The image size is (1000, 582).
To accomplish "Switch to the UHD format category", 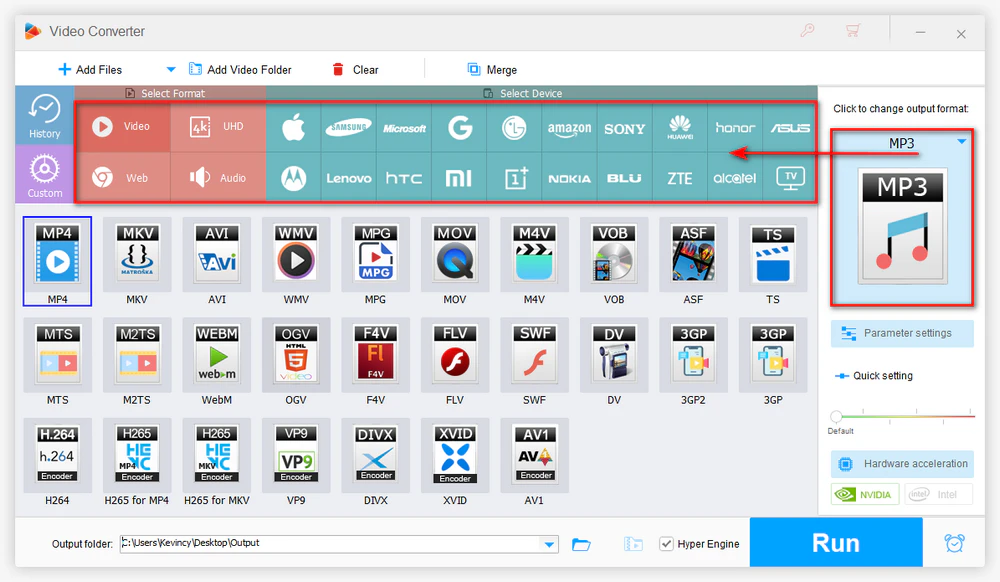I will [218, 126].
